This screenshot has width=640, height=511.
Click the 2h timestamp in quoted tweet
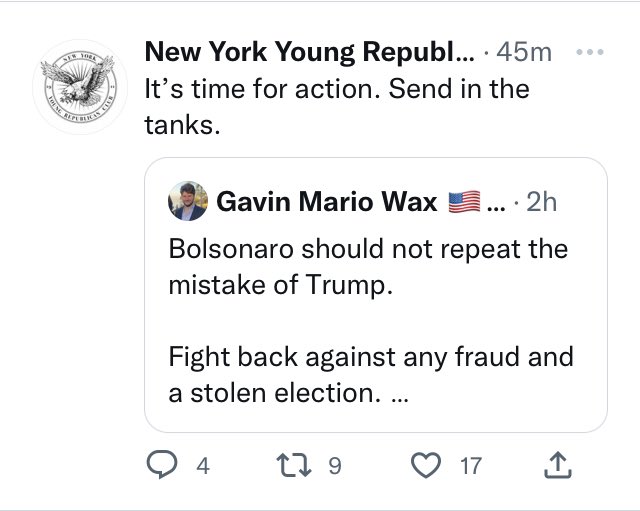pyautogui.click(x=540, y=203)
